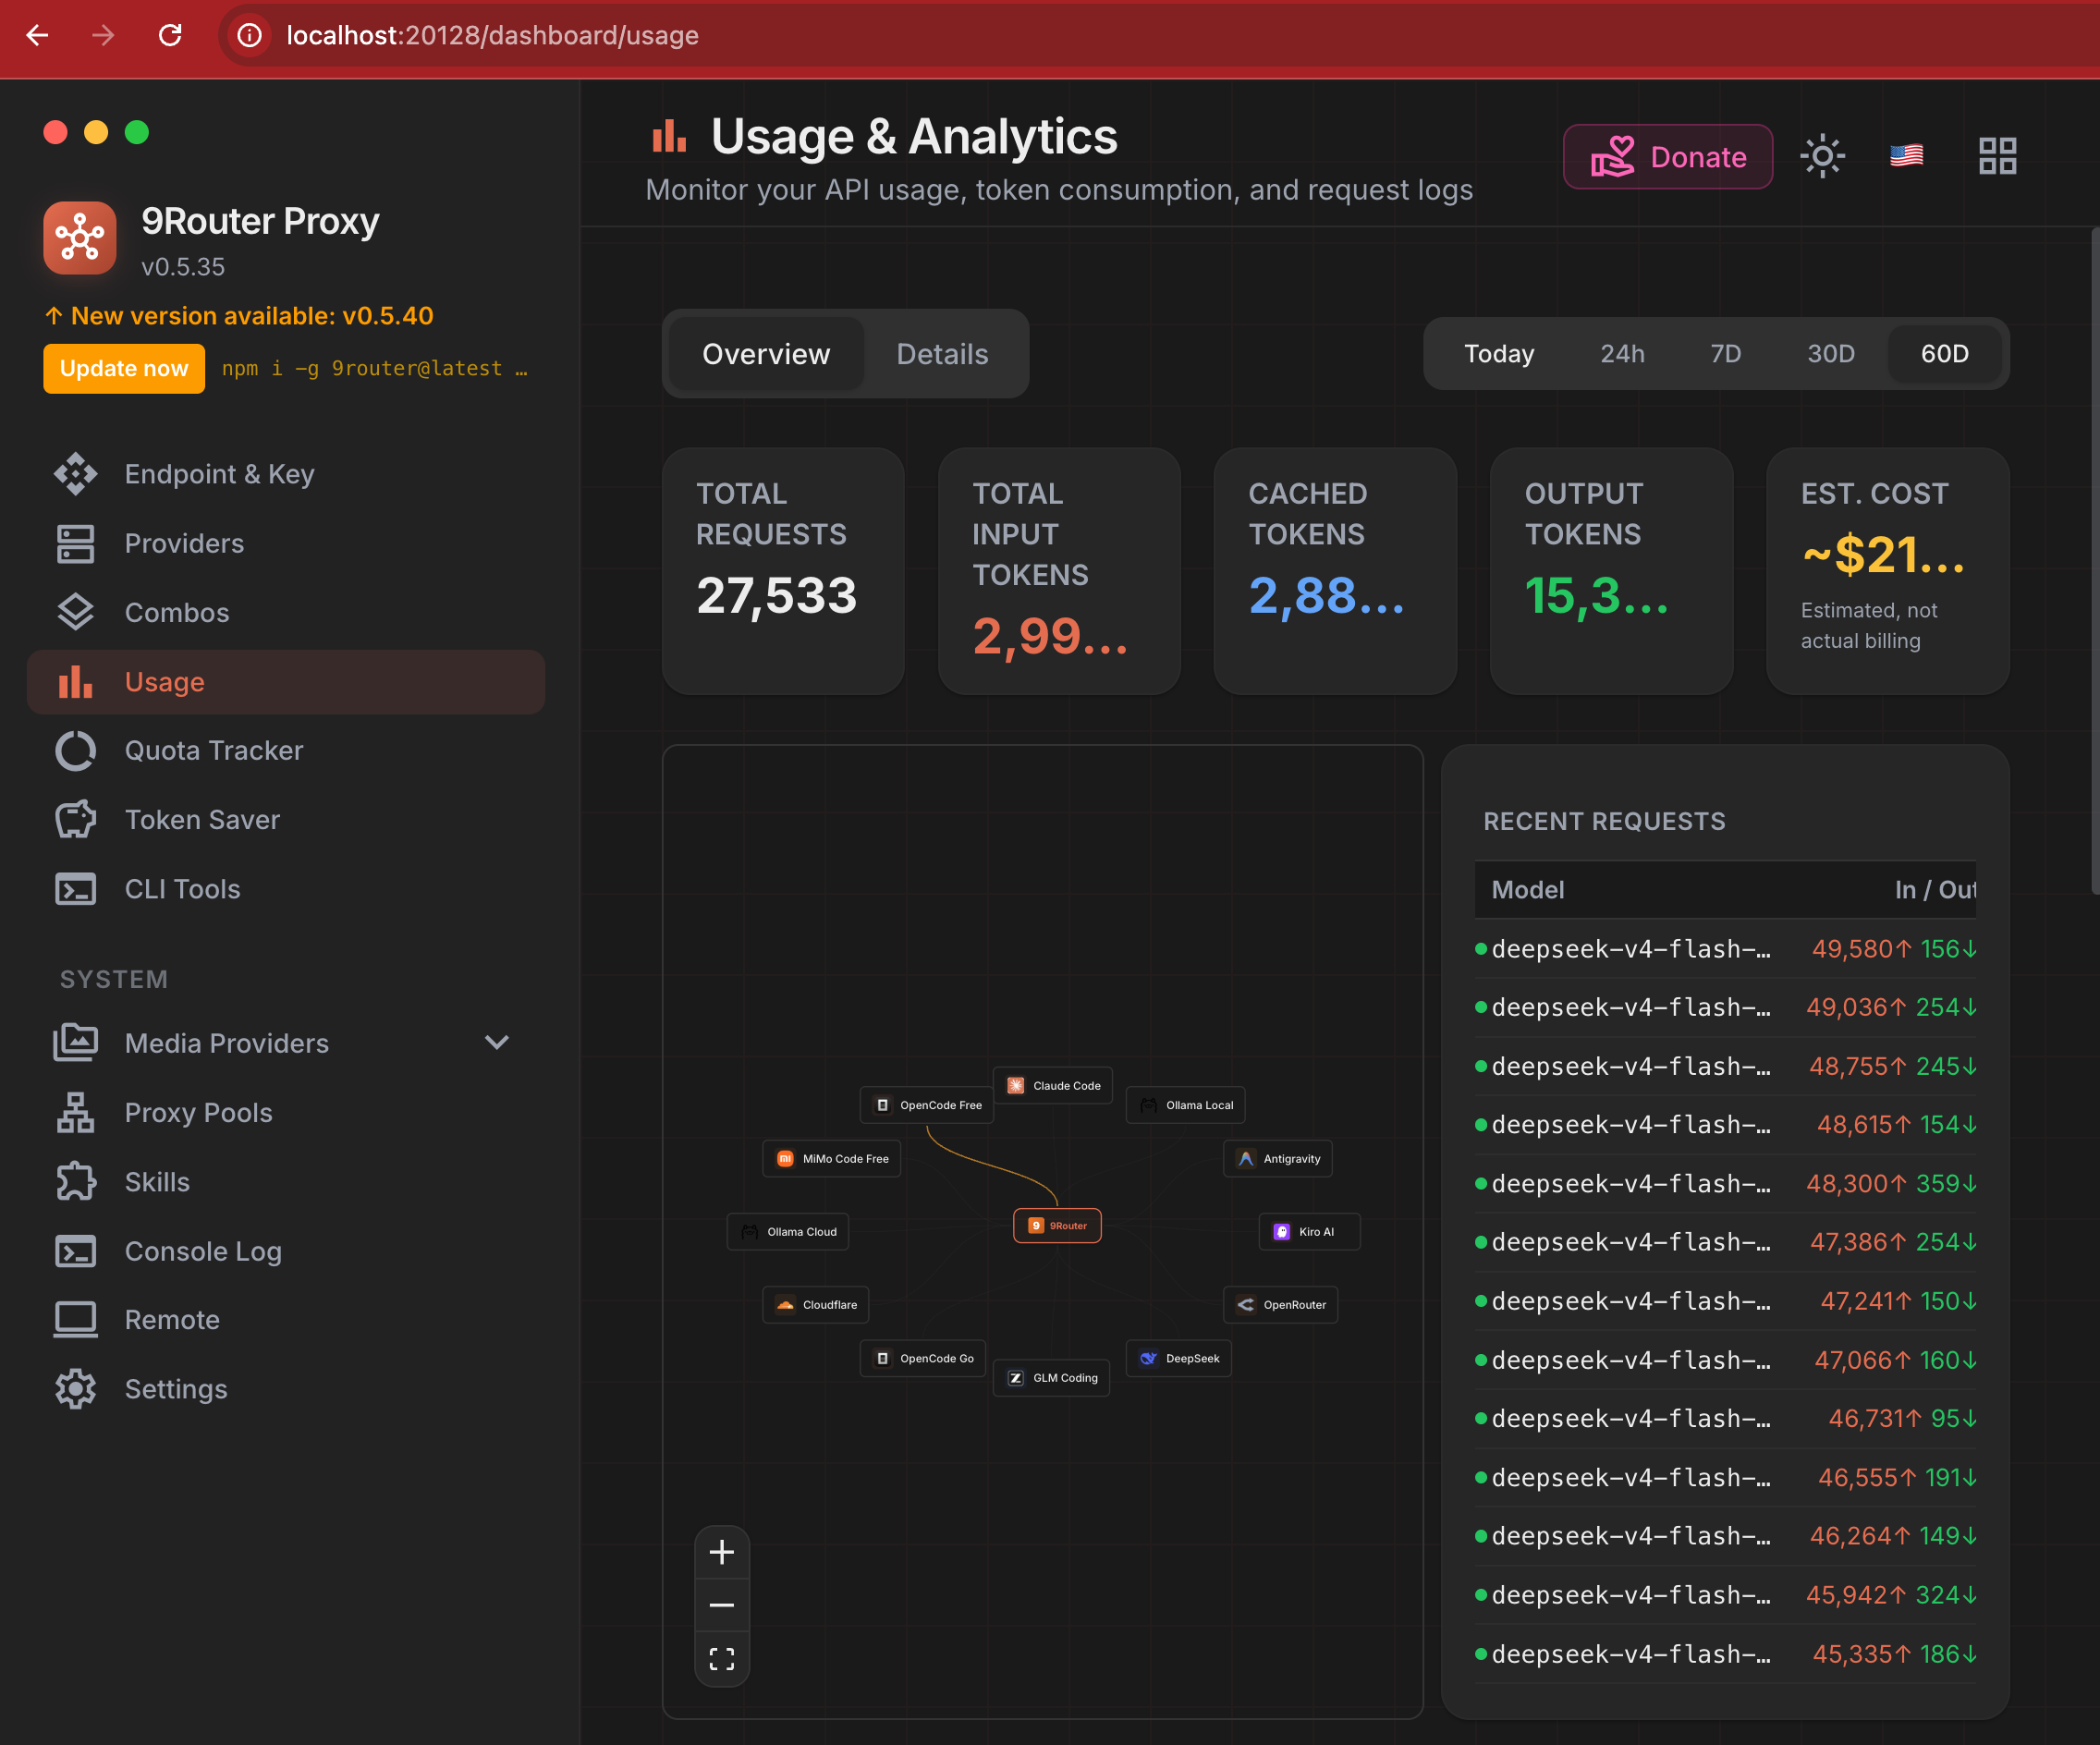Viewport: 2100px width, 1745px height.
Task: Open the Quota Tracker ring icon
Action: coord(75,751)
